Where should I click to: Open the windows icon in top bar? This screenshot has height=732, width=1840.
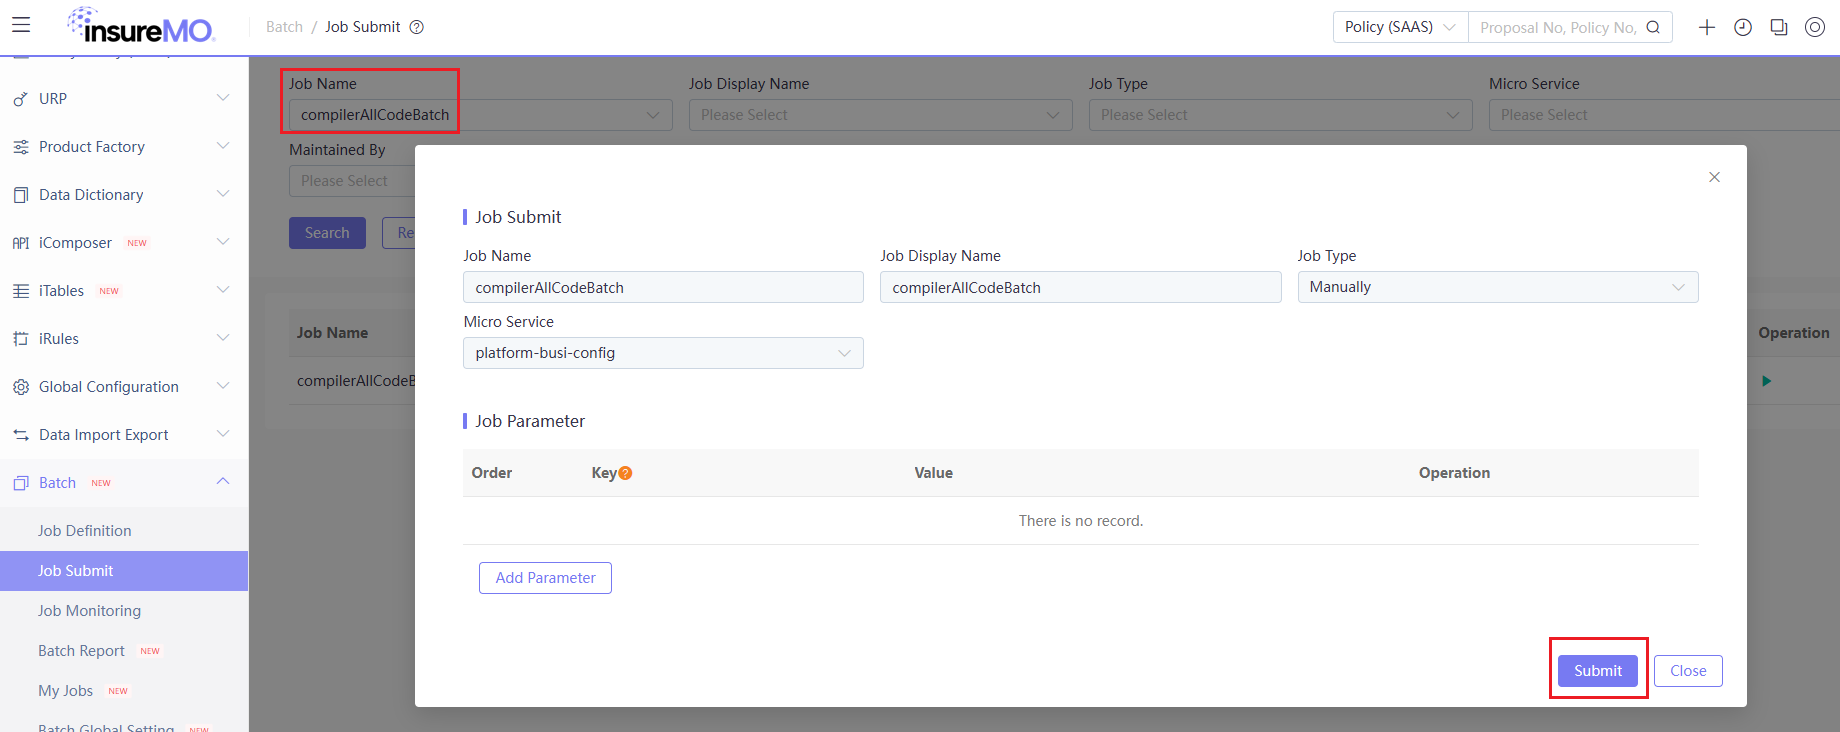click(1779, 27)
